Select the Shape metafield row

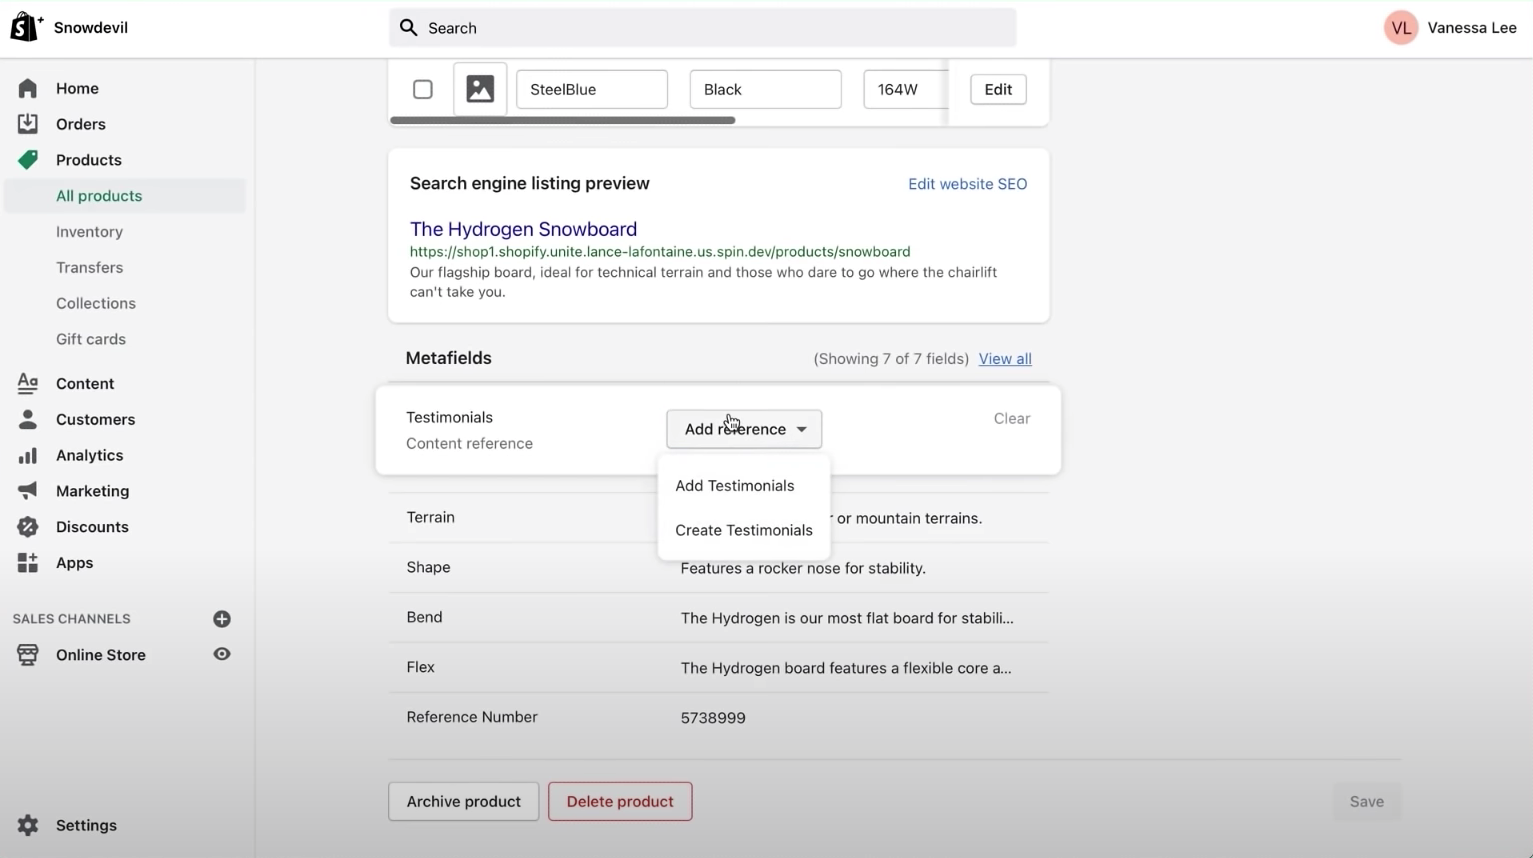point(719,568)
